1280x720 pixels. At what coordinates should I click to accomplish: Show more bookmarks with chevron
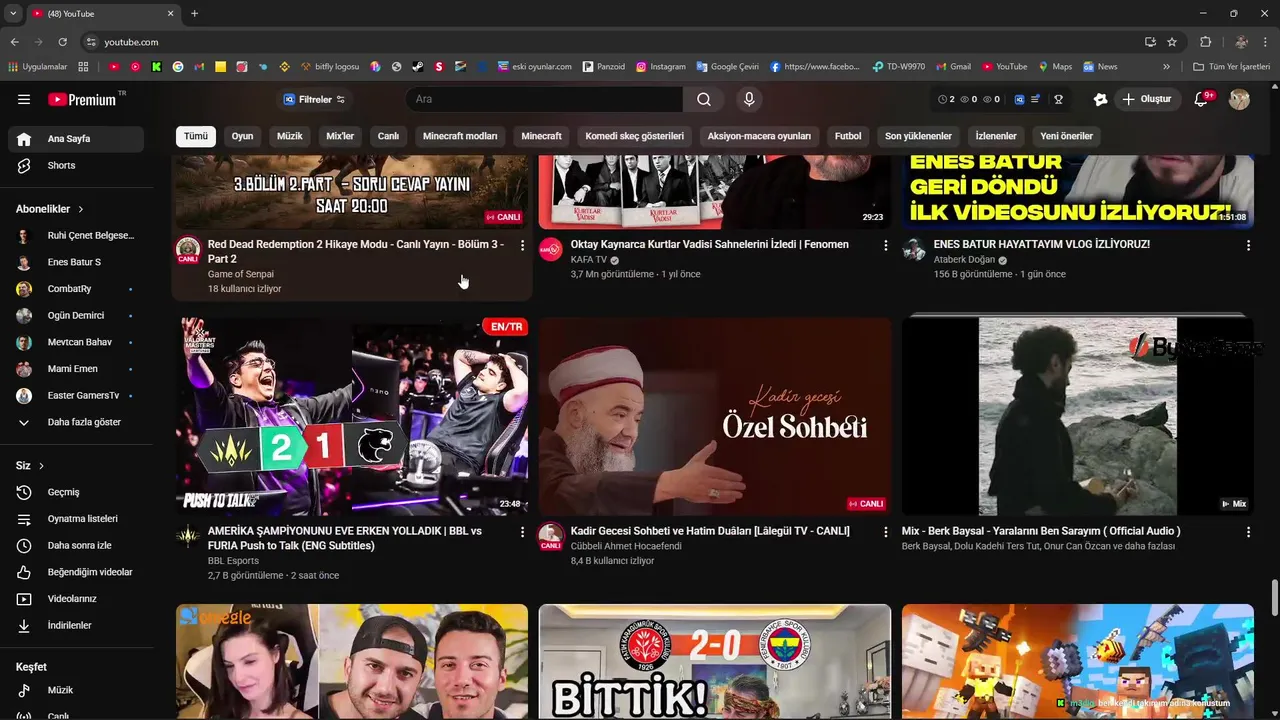[1166, 67]
